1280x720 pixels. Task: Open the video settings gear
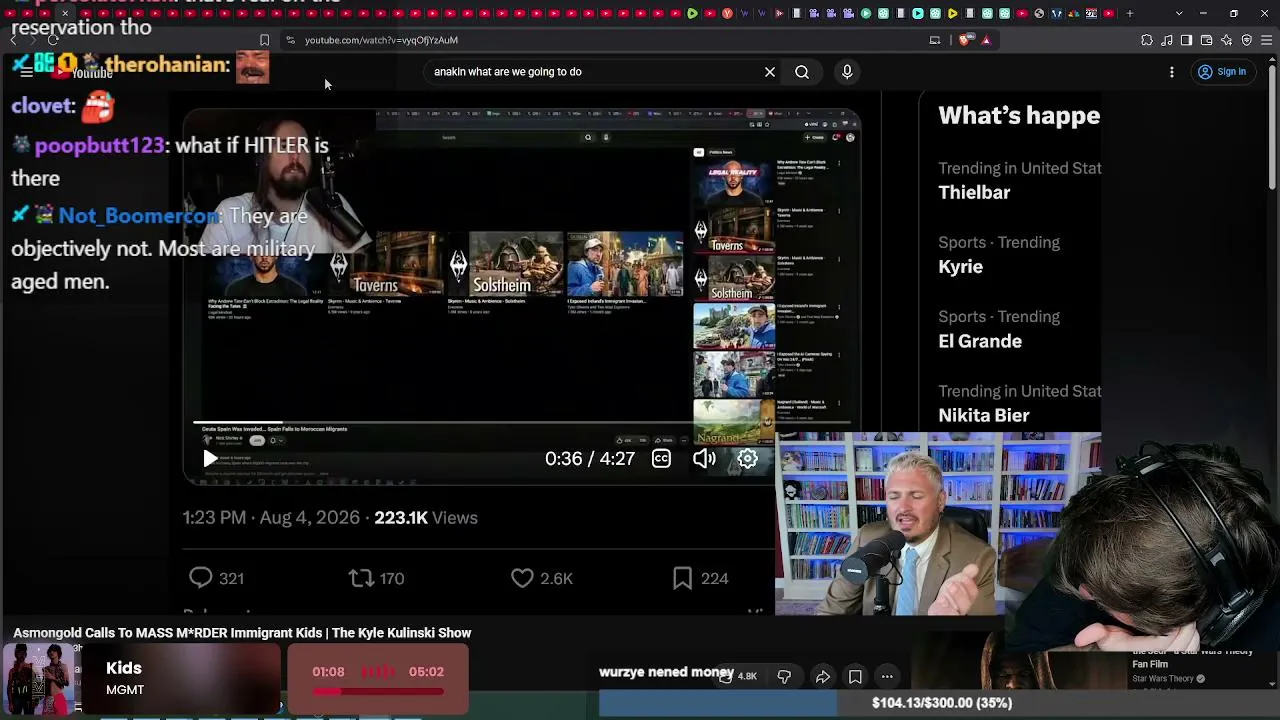747,459
